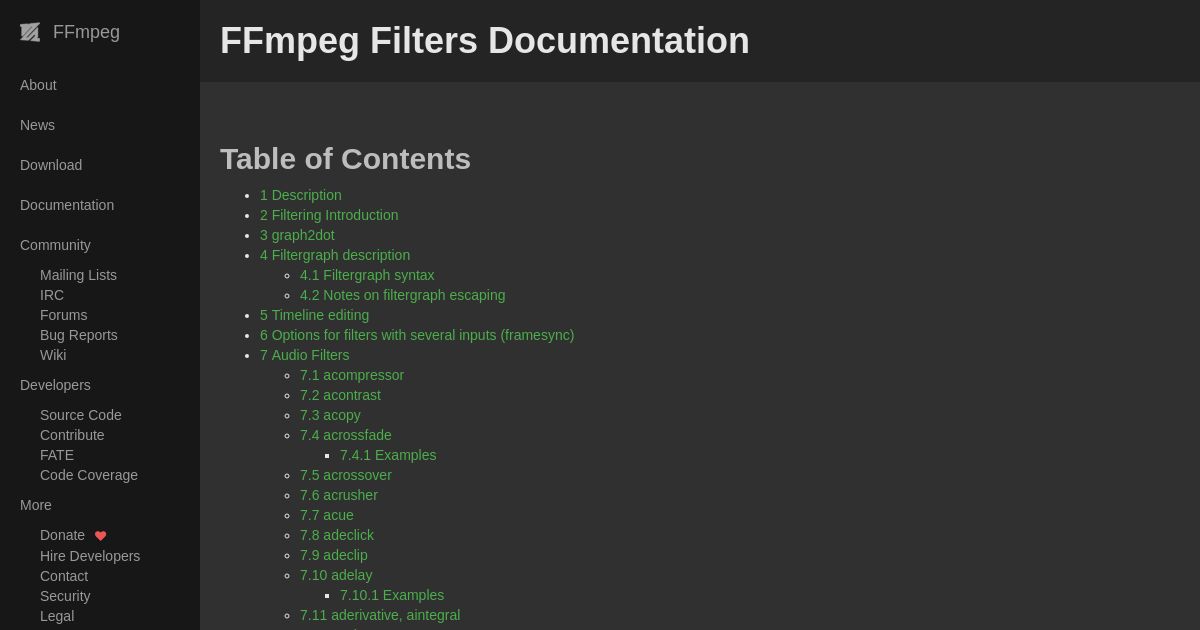
Task: Open the Contribute link
Action: 72,435
